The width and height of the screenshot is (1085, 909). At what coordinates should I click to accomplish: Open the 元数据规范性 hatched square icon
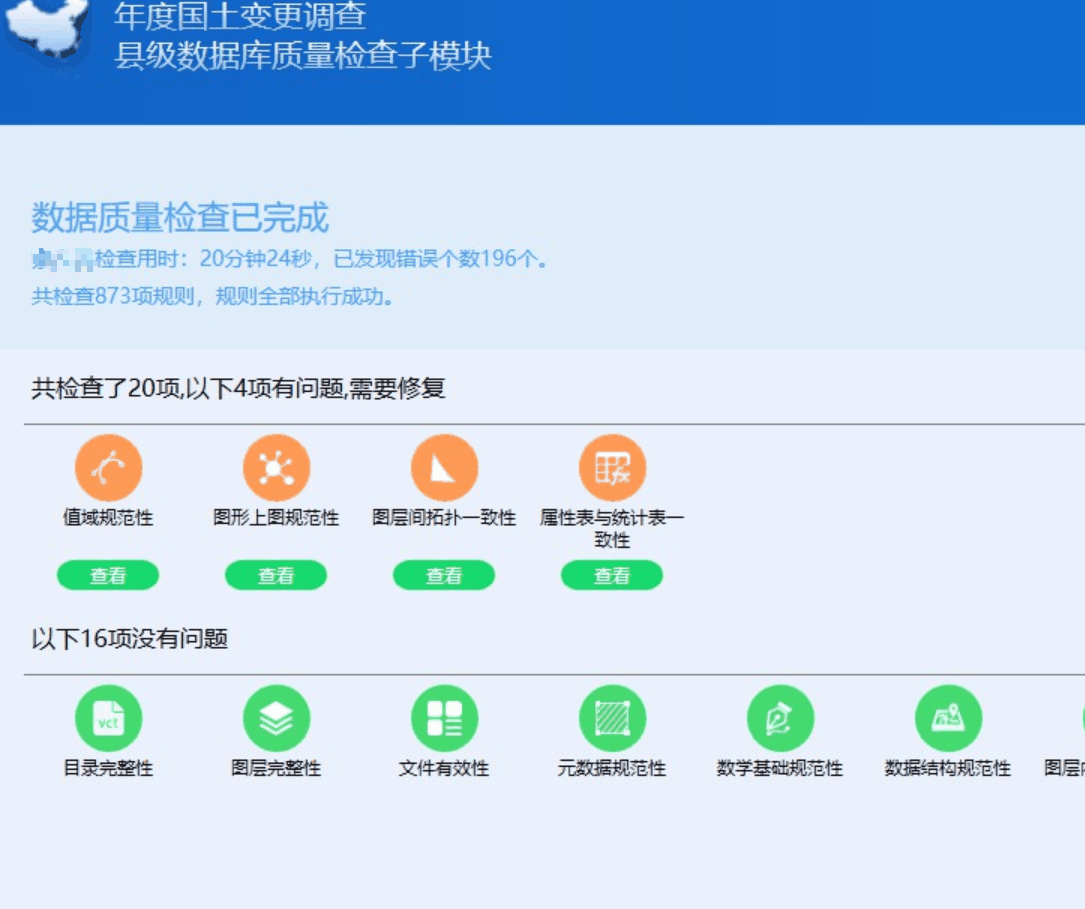[x=612, y=718]
